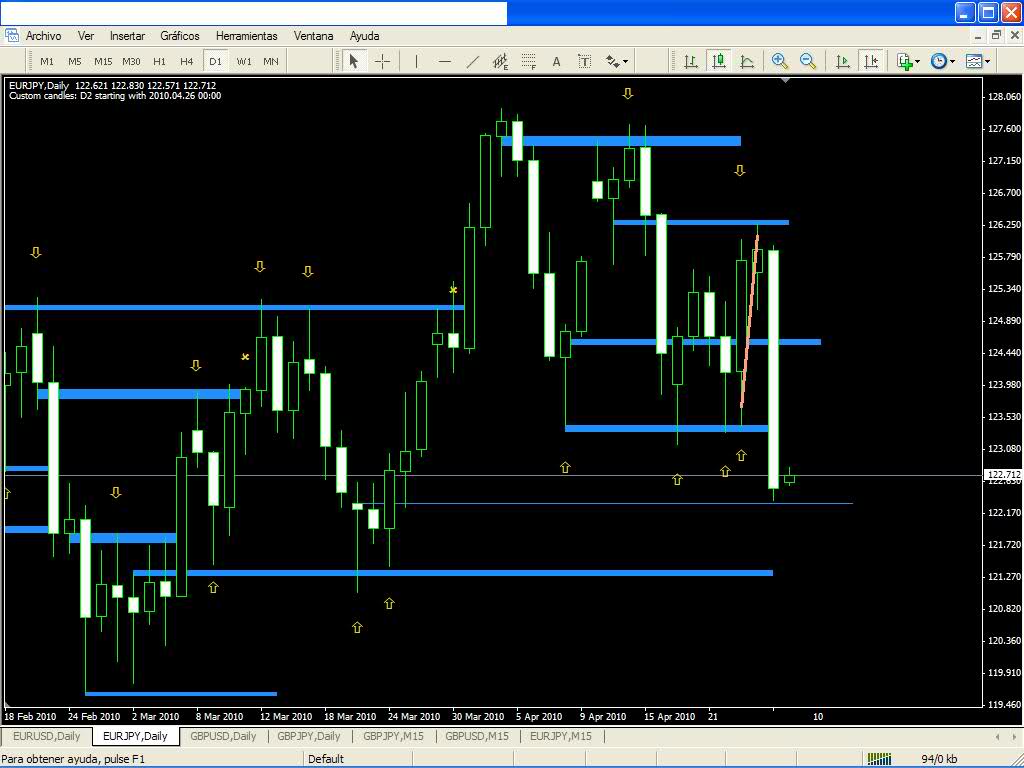Select the cursor pointer tool
Screen dimensions: 1024x768
tap(353, 61)
